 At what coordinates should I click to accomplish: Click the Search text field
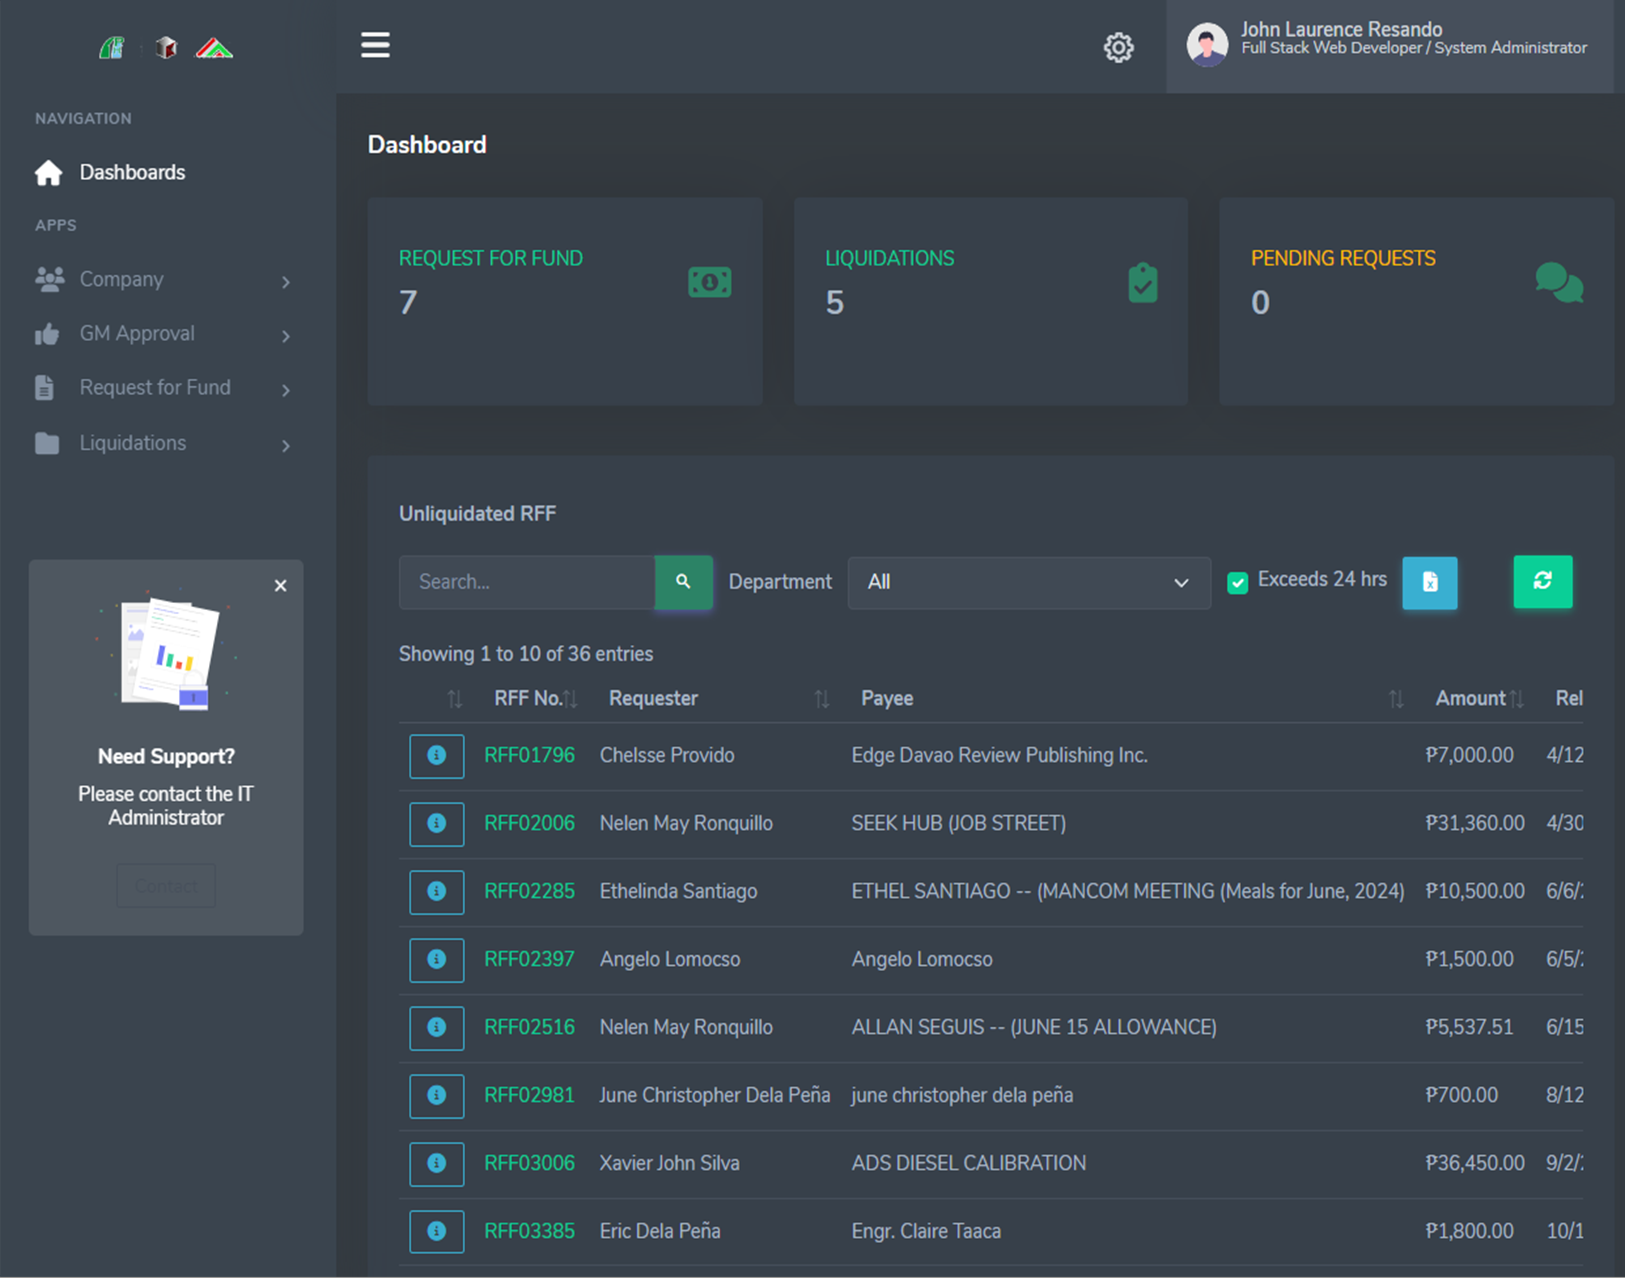527,582
